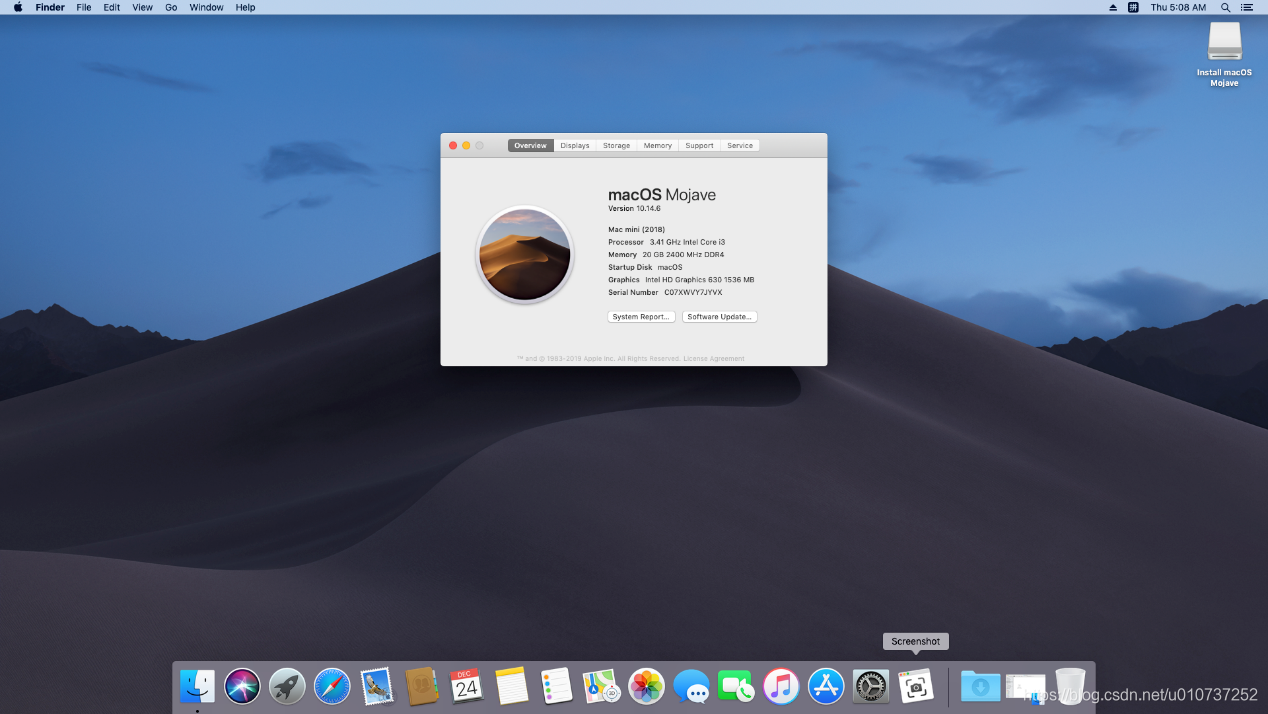Image resolution: width=1268 pixels, height=714 pixels.
Task: Open Trash in the Dock
Action: tap(1070, 686)
